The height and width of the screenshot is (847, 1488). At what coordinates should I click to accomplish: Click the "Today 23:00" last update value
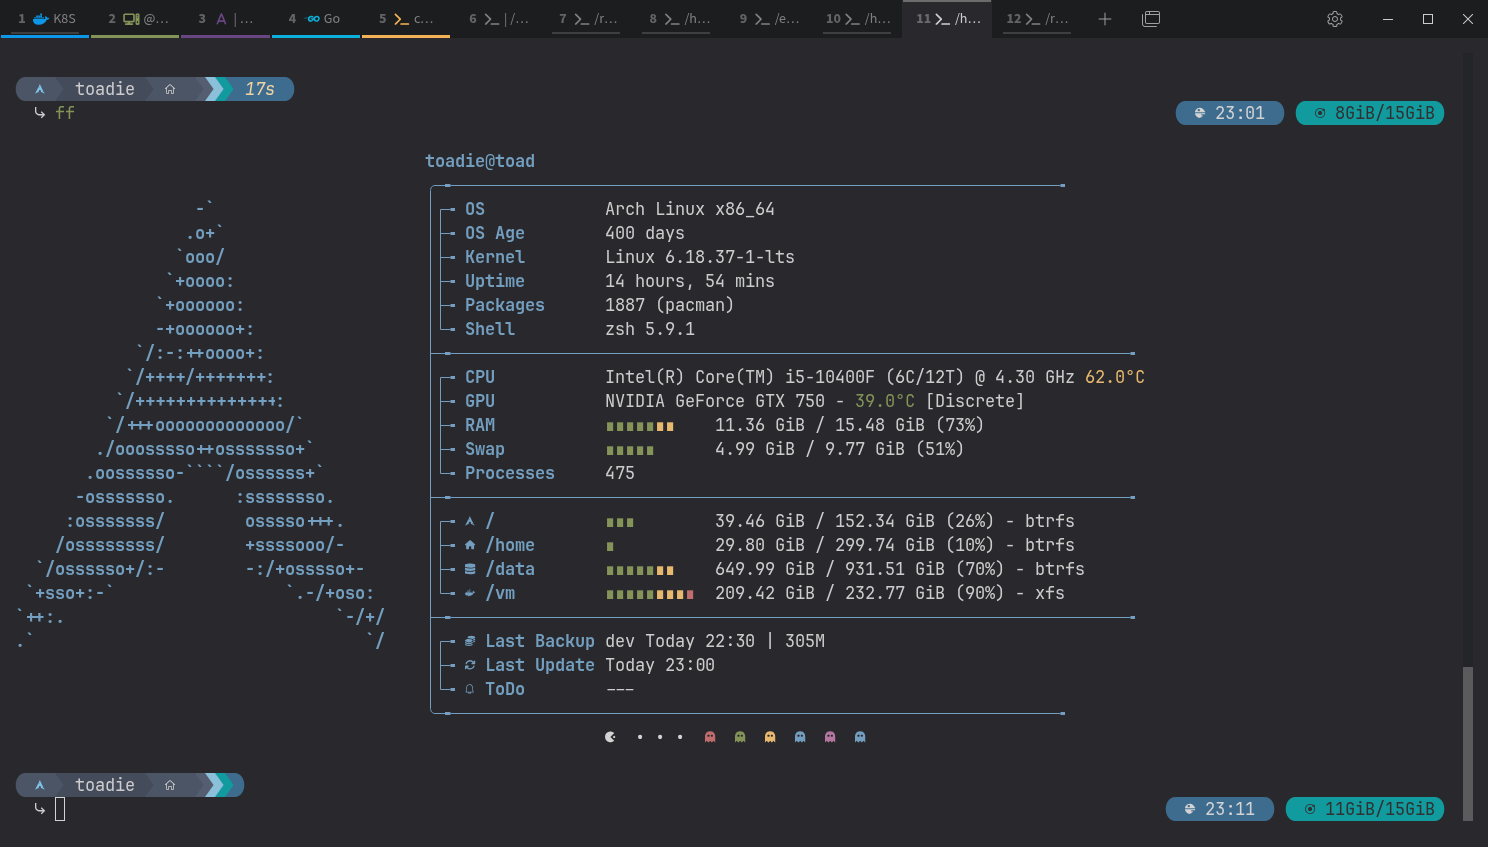coord(660,665)
